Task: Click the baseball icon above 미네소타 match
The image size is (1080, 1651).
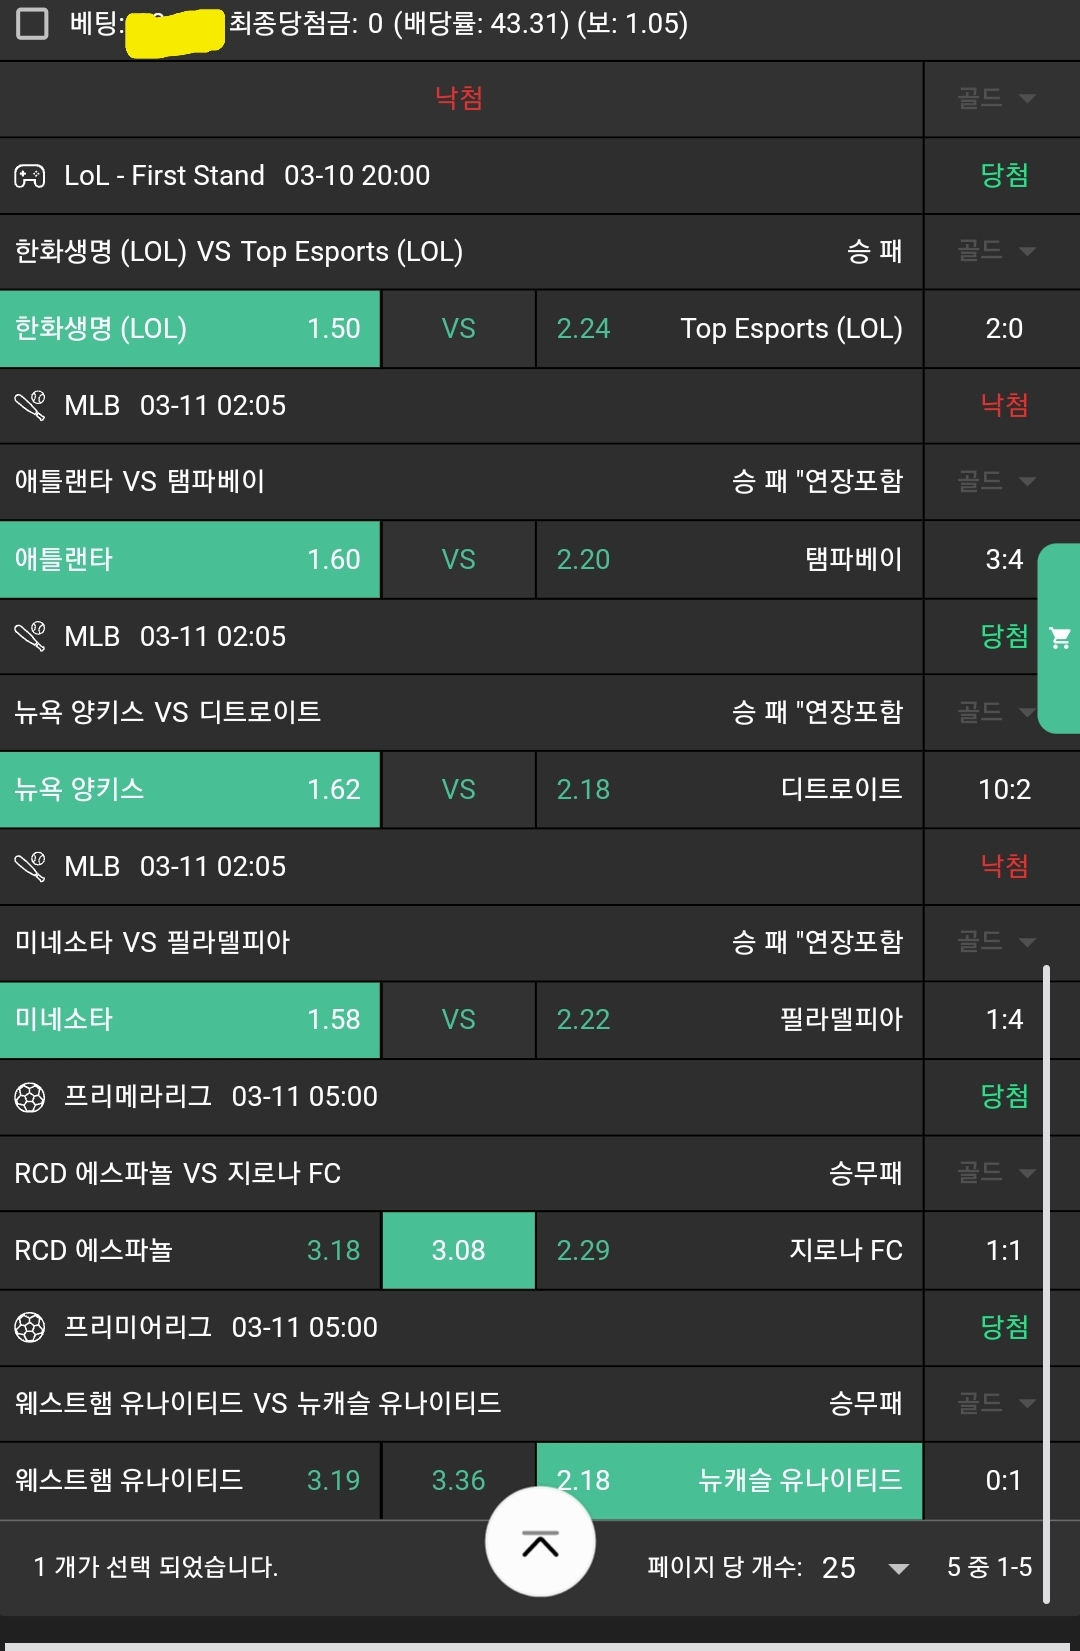Action: point(30,867)
